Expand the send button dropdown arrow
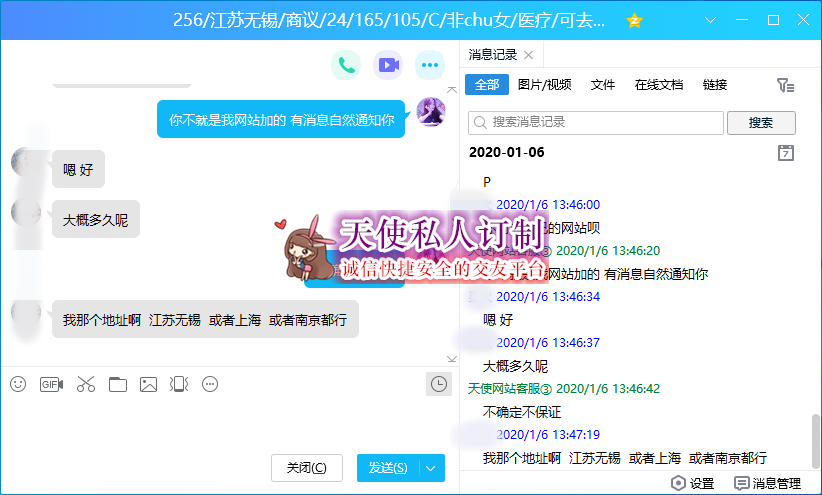The width and height of the screenshot is (822, 495). [x=432, y=468]
